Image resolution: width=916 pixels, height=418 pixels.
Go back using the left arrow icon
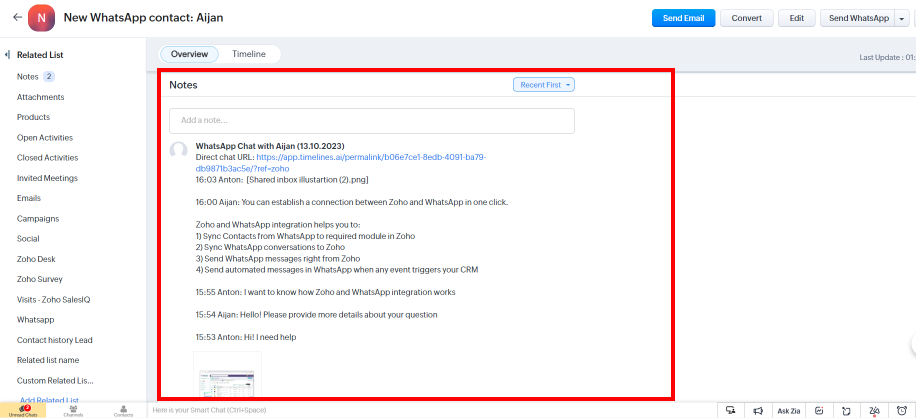pos(17,18)
